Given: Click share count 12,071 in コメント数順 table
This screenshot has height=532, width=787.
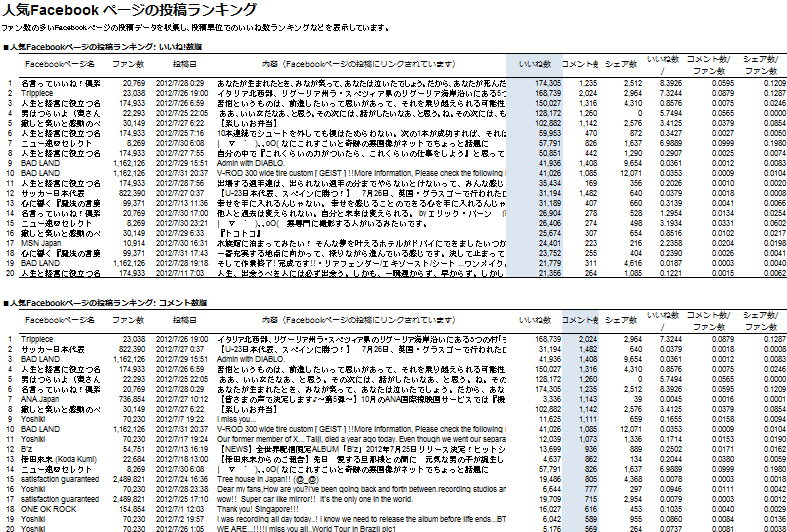Looking at the screenshot, I should (631, 429).
